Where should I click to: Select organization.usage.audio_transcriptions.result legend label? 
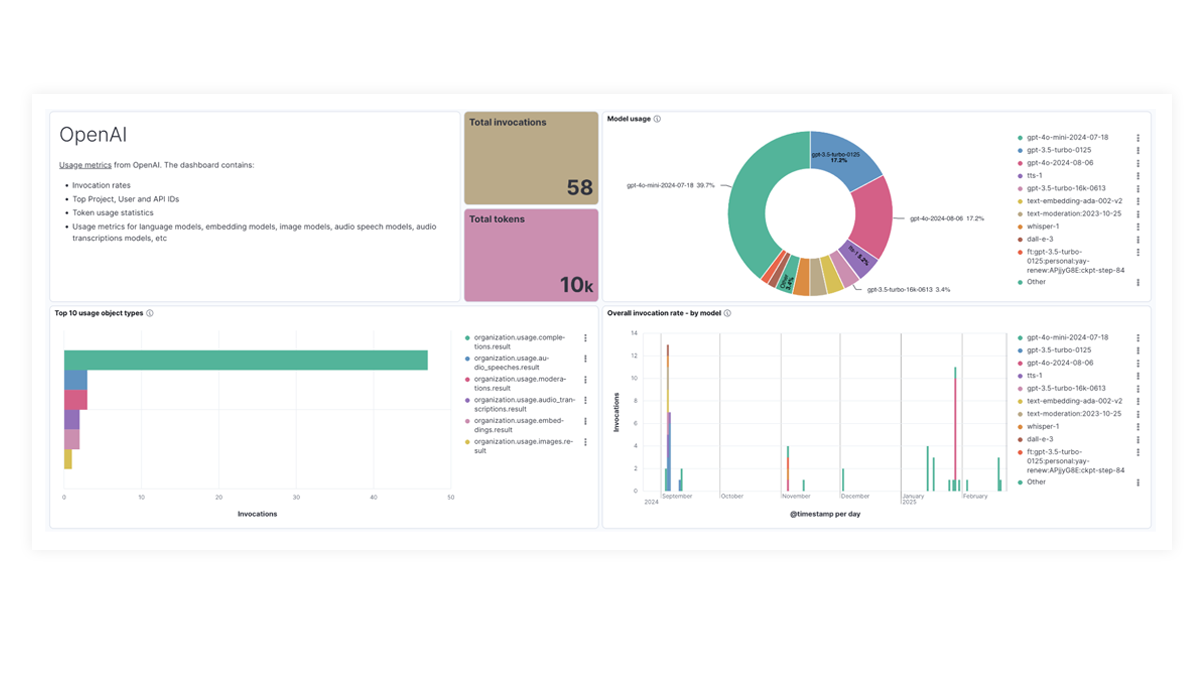coord(524,405)
